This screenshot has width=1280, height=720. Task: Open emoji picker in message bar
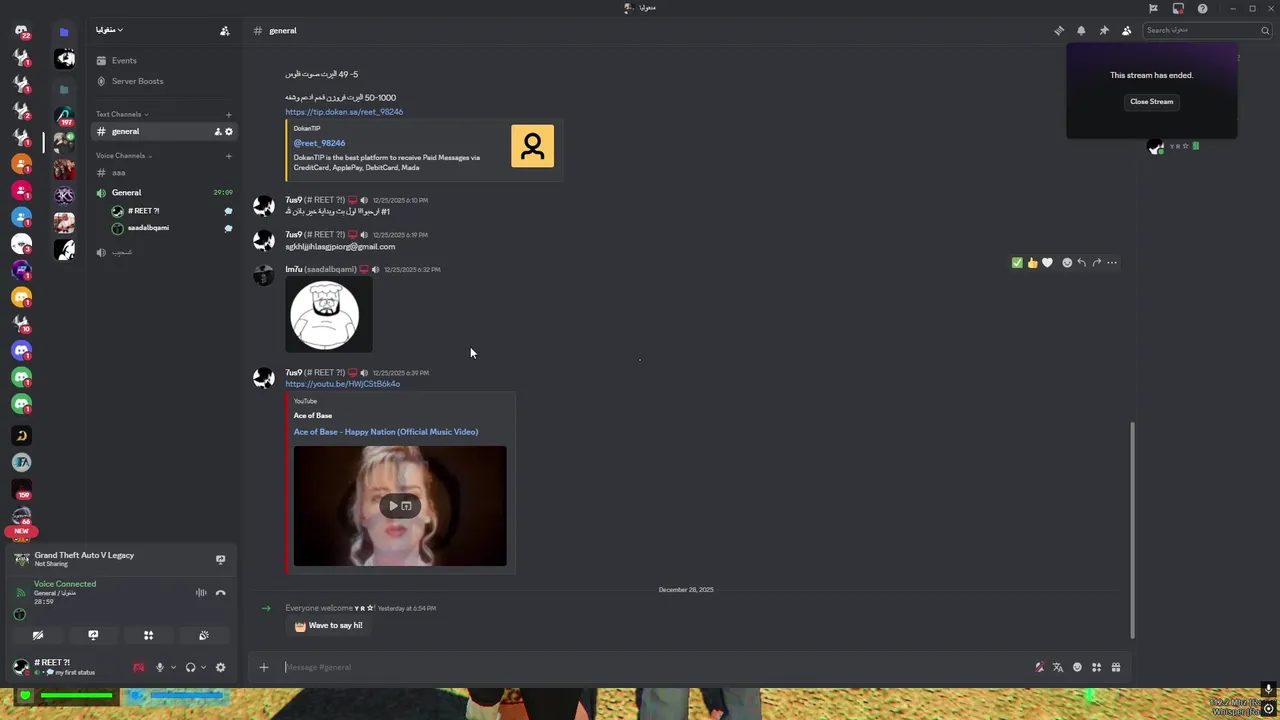(1077, 667)
